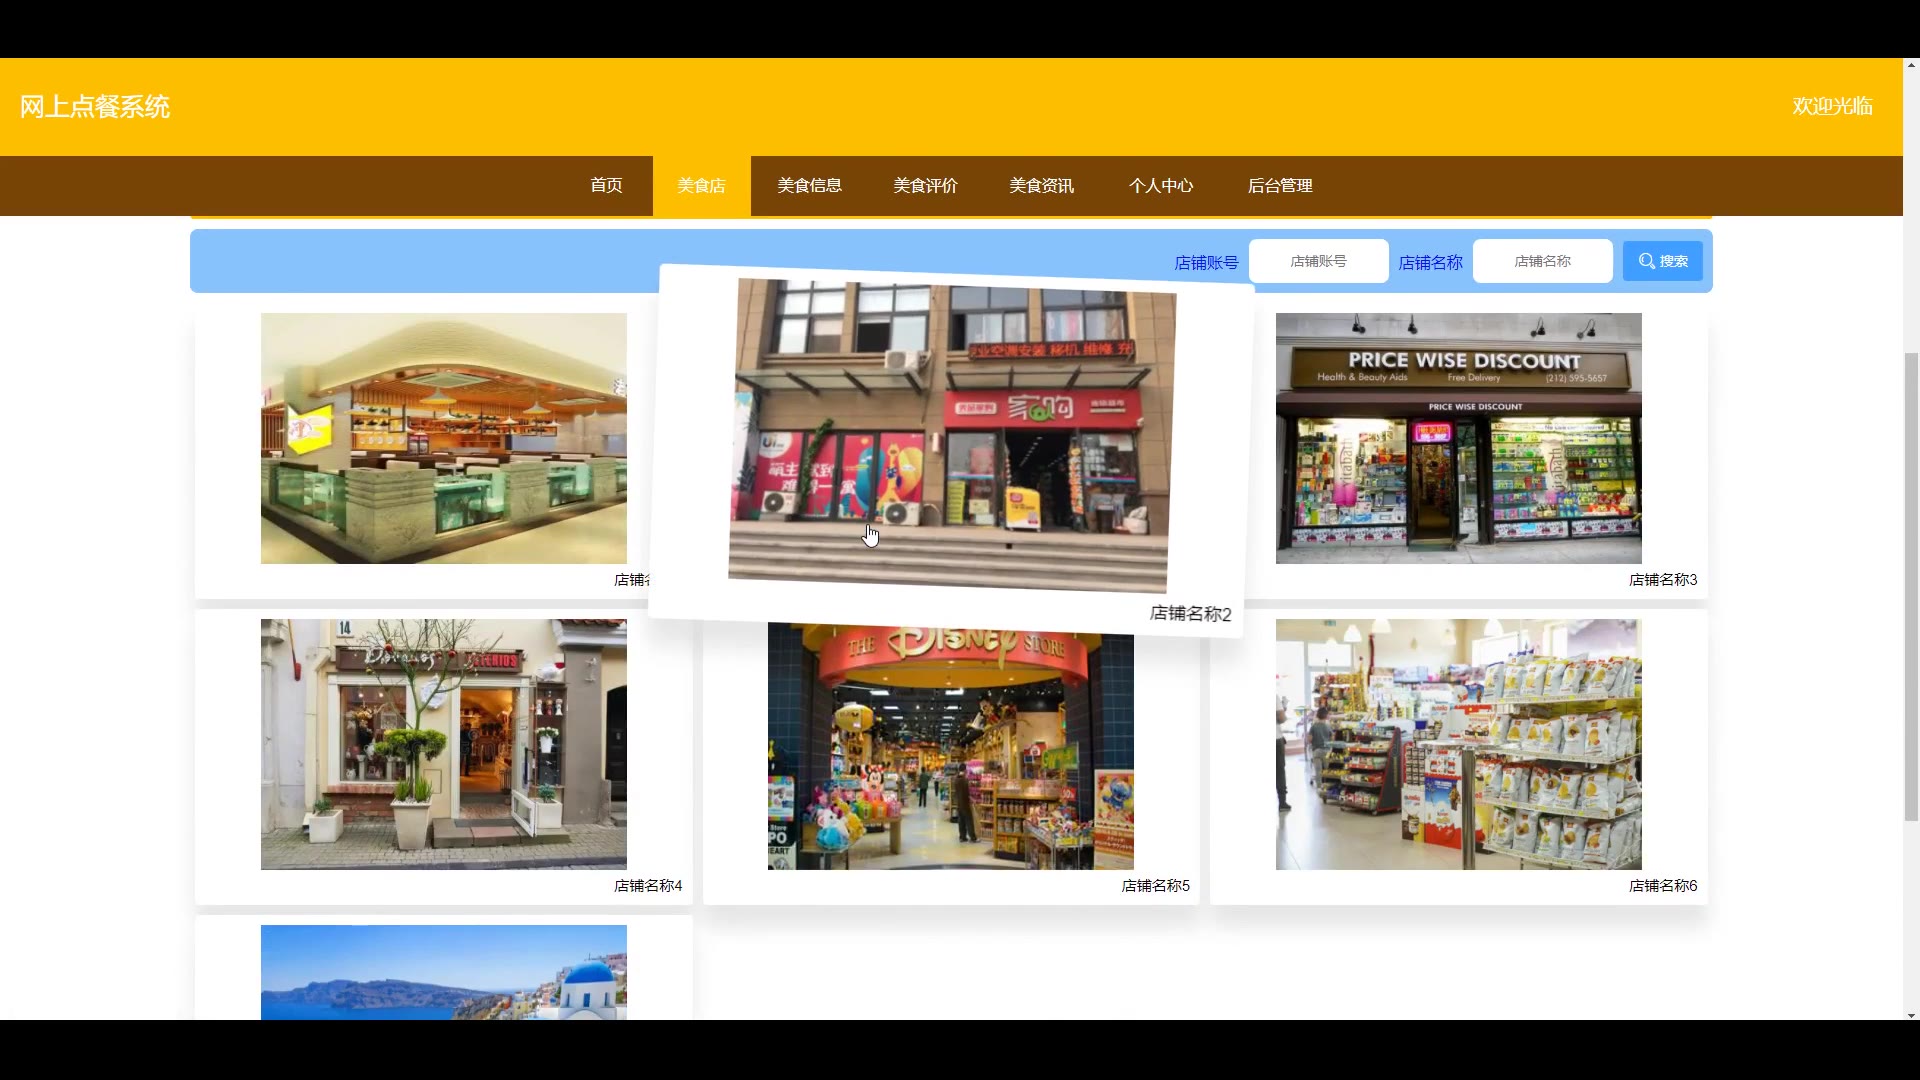This screenshot has height=1080, width=1920.
Task: Focus the 店铺名称 input field
Action: tap(1542, 261)
